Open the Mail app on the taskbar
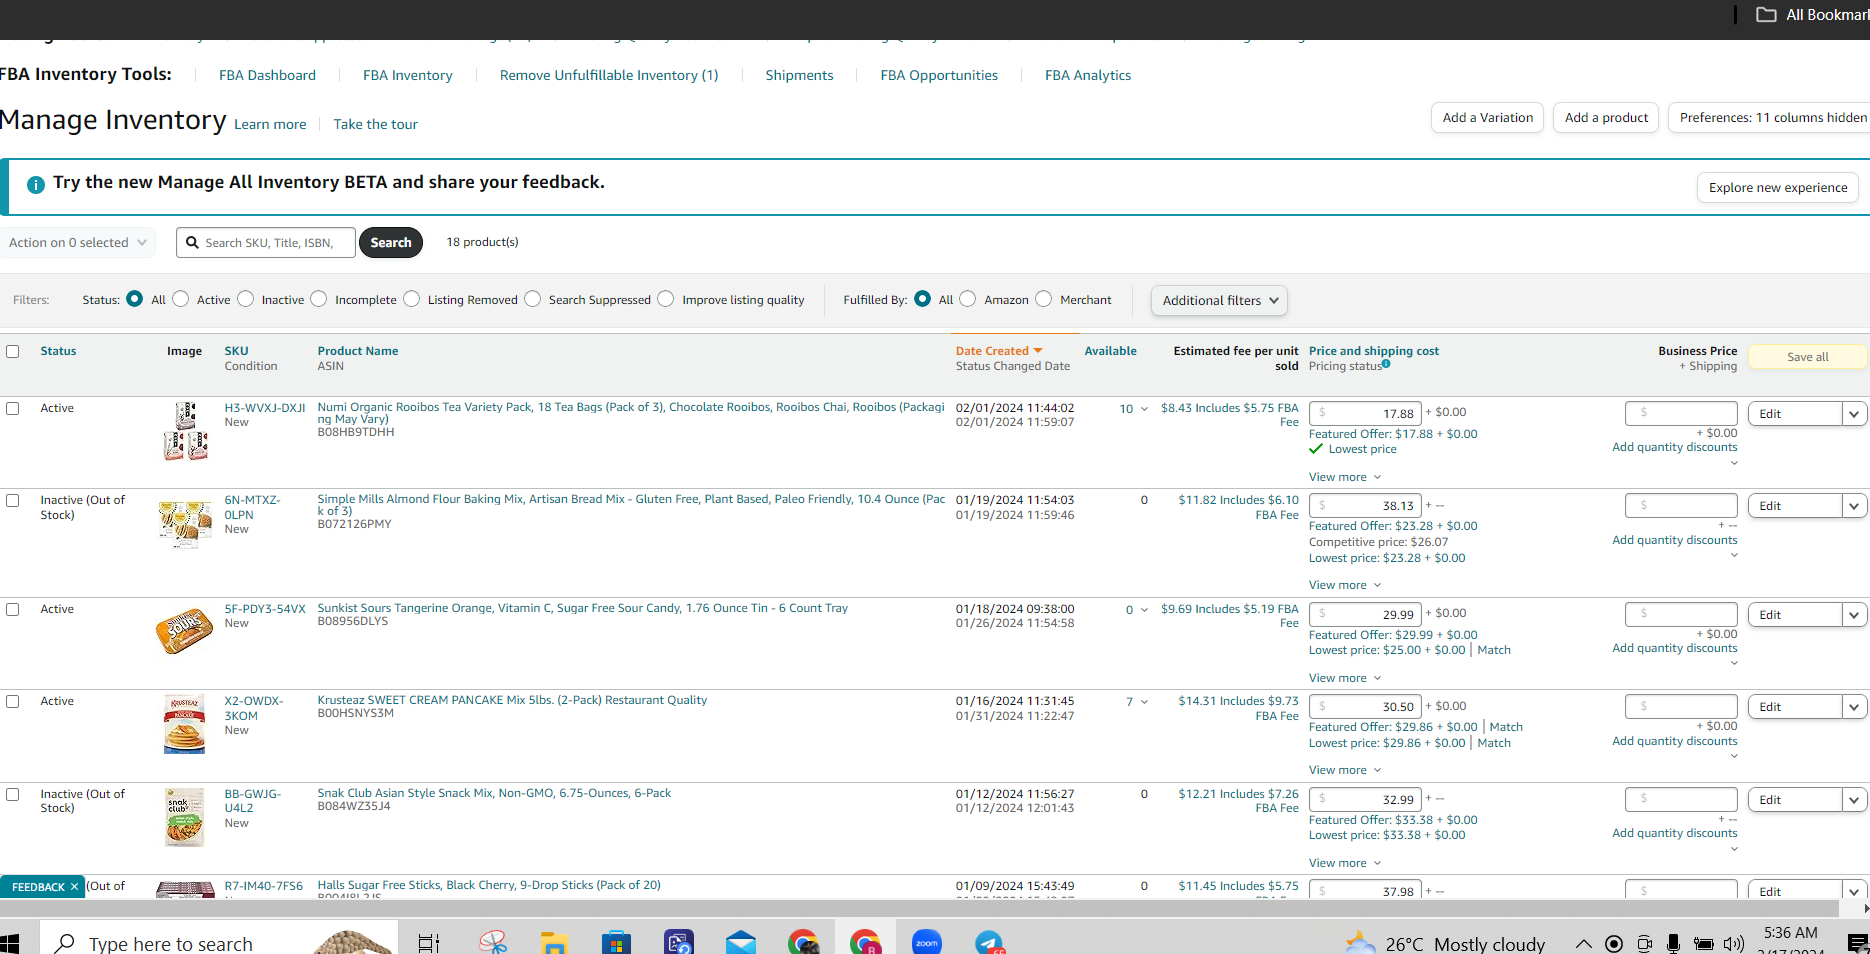This screenshot has width=1870, height=954. (741, 943)
